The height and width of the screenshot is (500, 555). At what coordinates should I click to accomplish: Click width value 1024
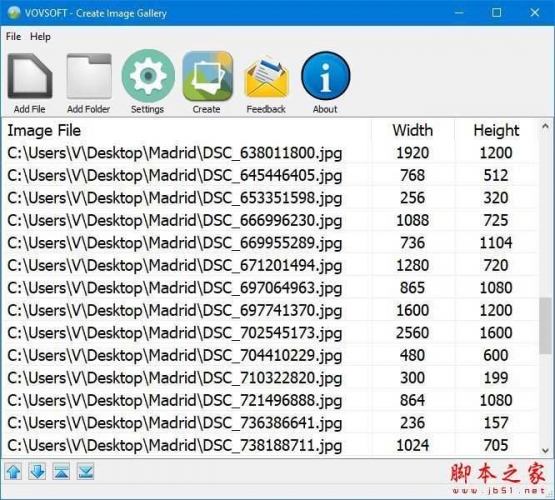coord(413,445)
